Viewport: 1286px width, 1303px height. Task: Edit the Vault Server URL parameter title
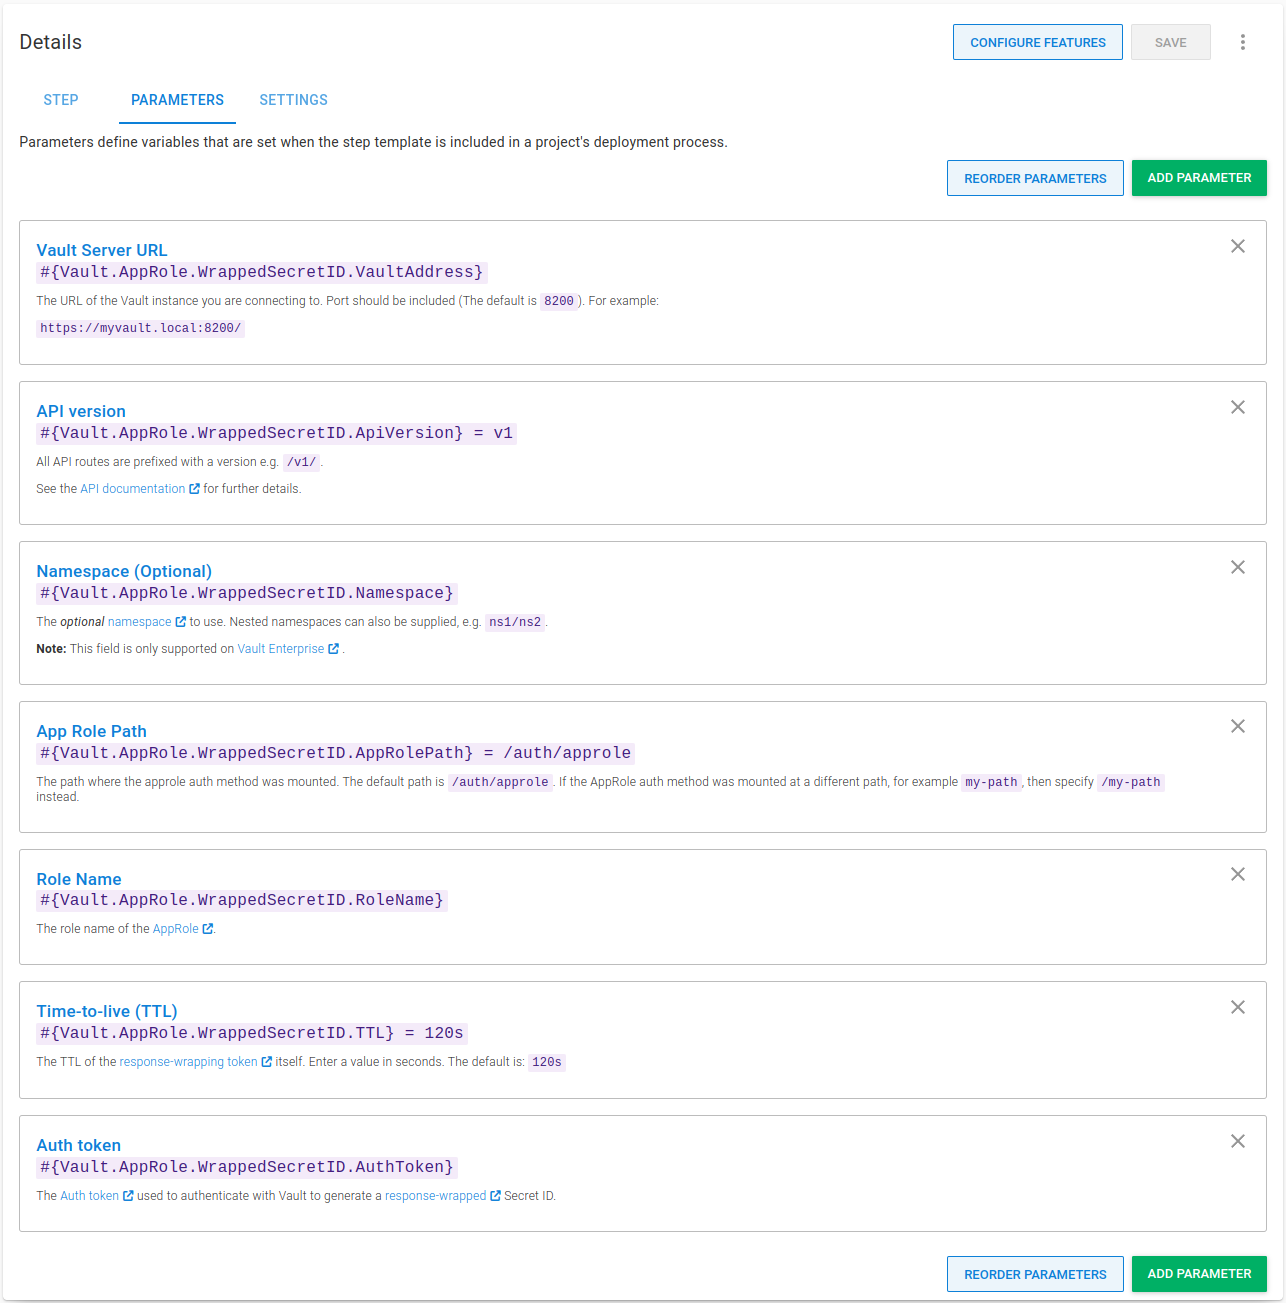coord(102,250)
